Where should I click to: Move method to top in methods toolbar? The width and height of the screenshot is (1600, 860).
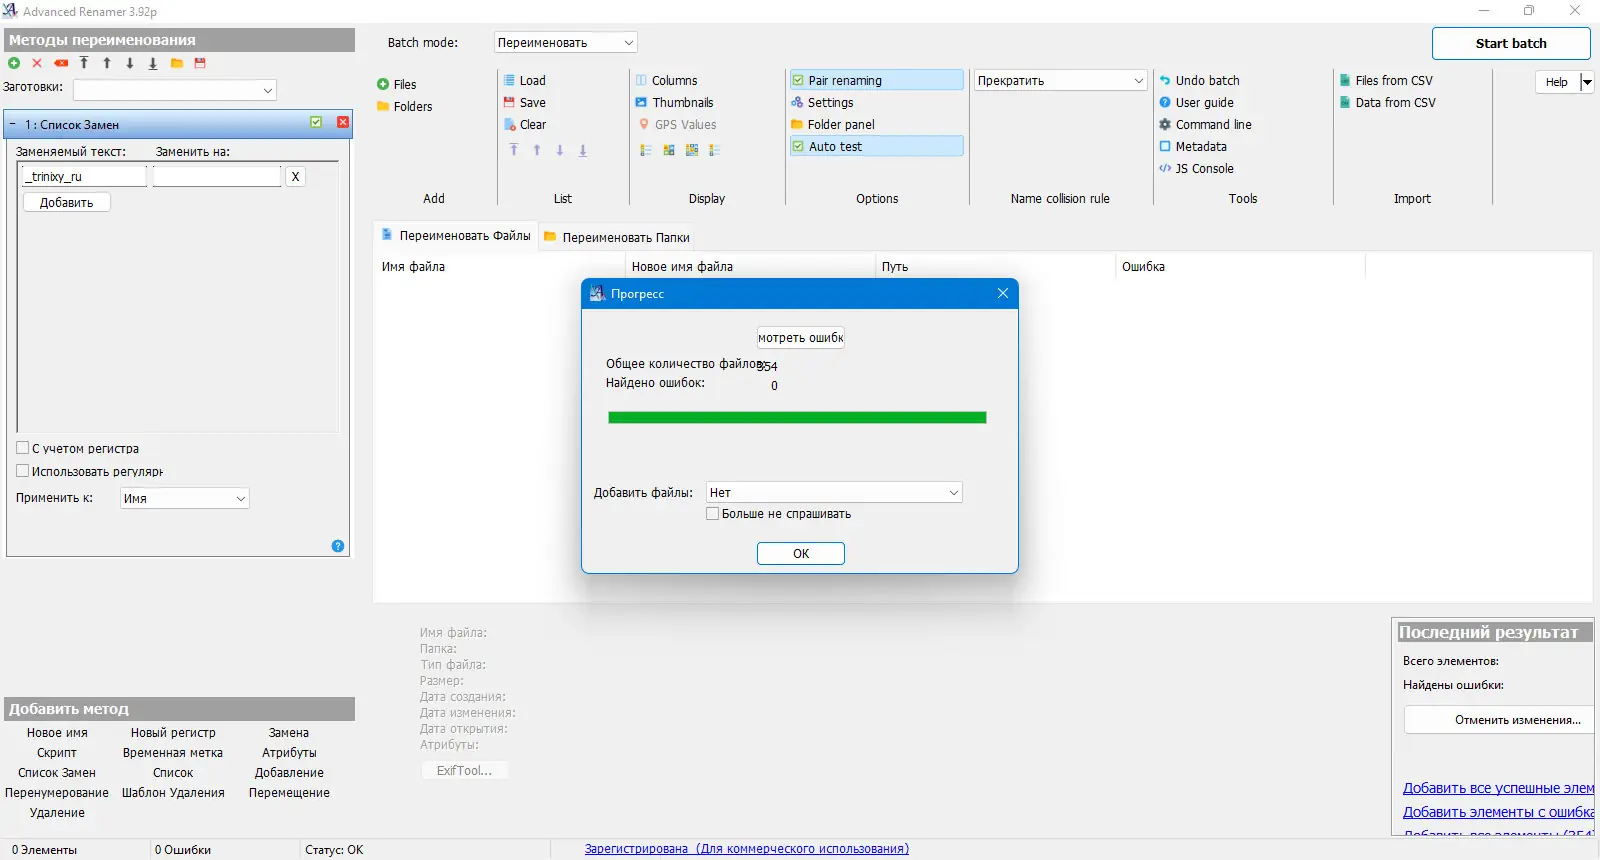(x=84, y=63)
